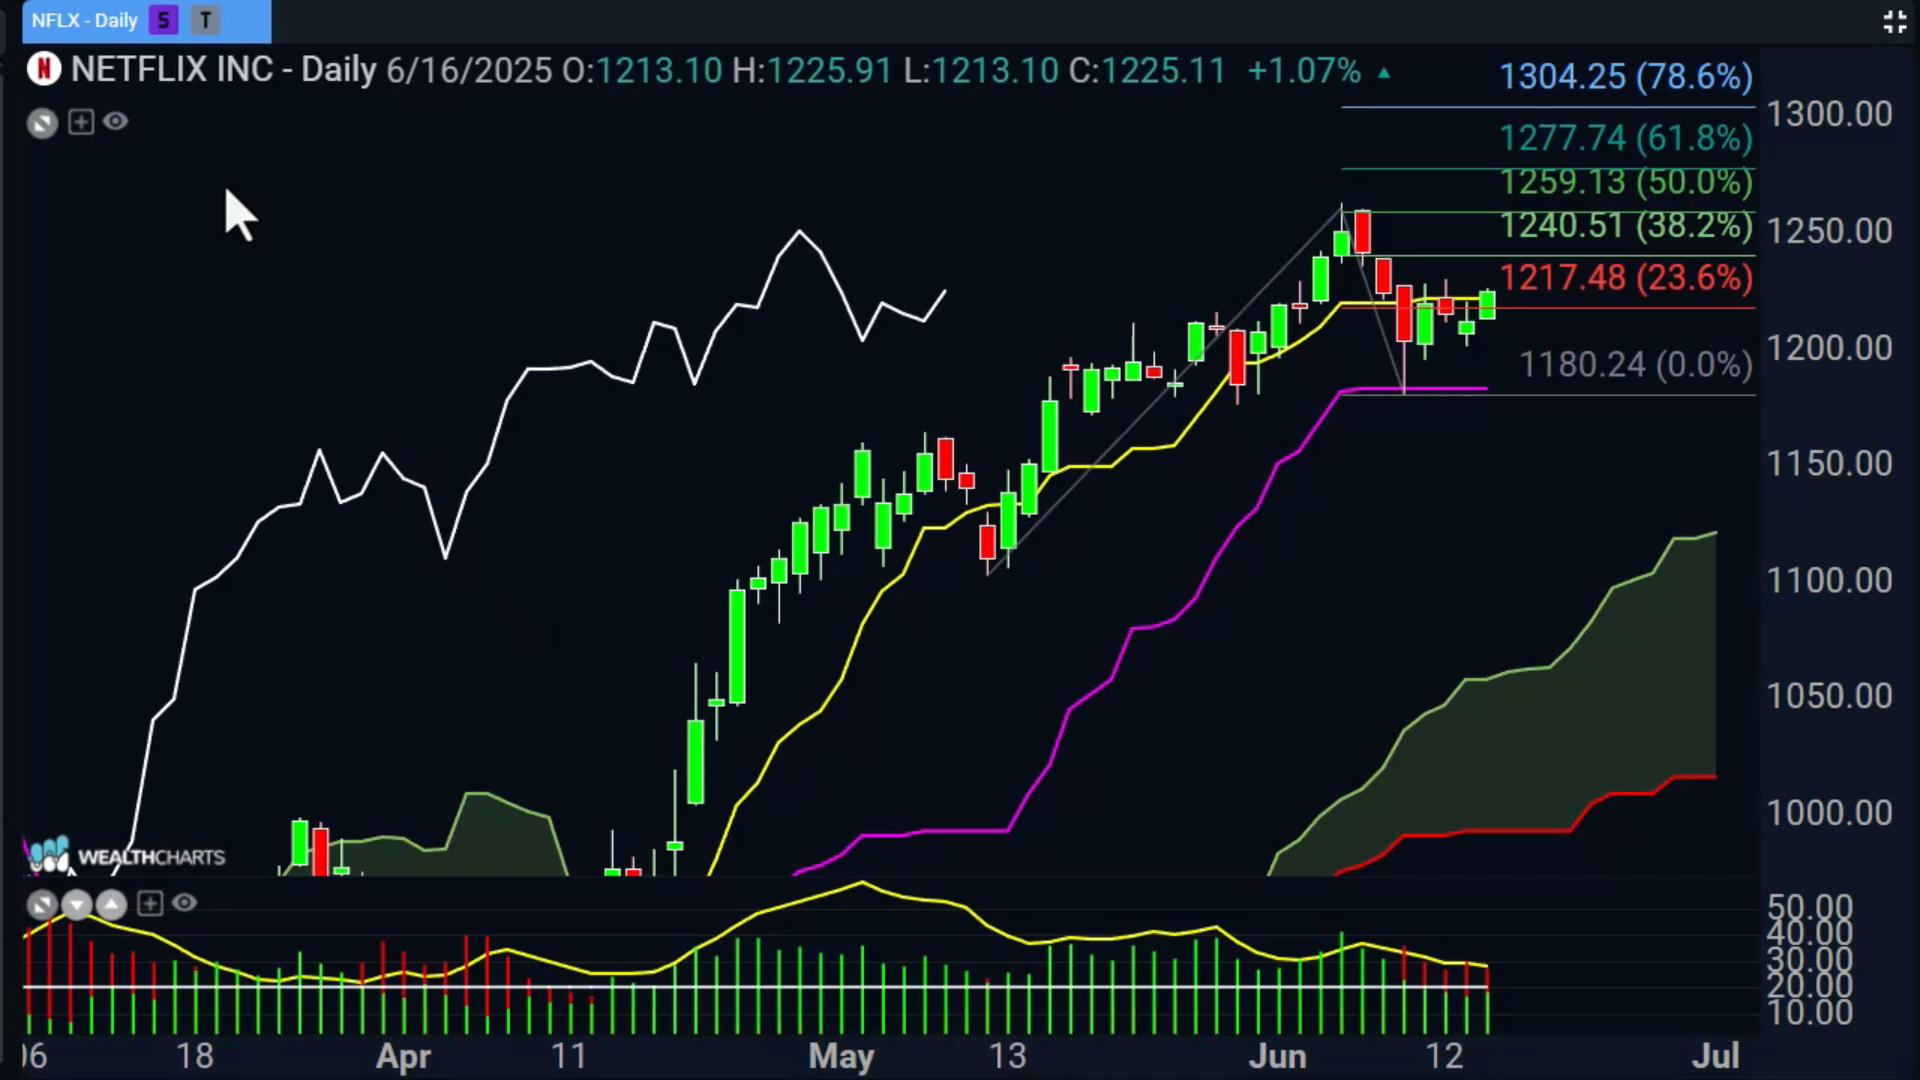Viewport: 1920px width, 1080px height.
Task: Click the 1100.00 price axis label
Action: 1829,581
